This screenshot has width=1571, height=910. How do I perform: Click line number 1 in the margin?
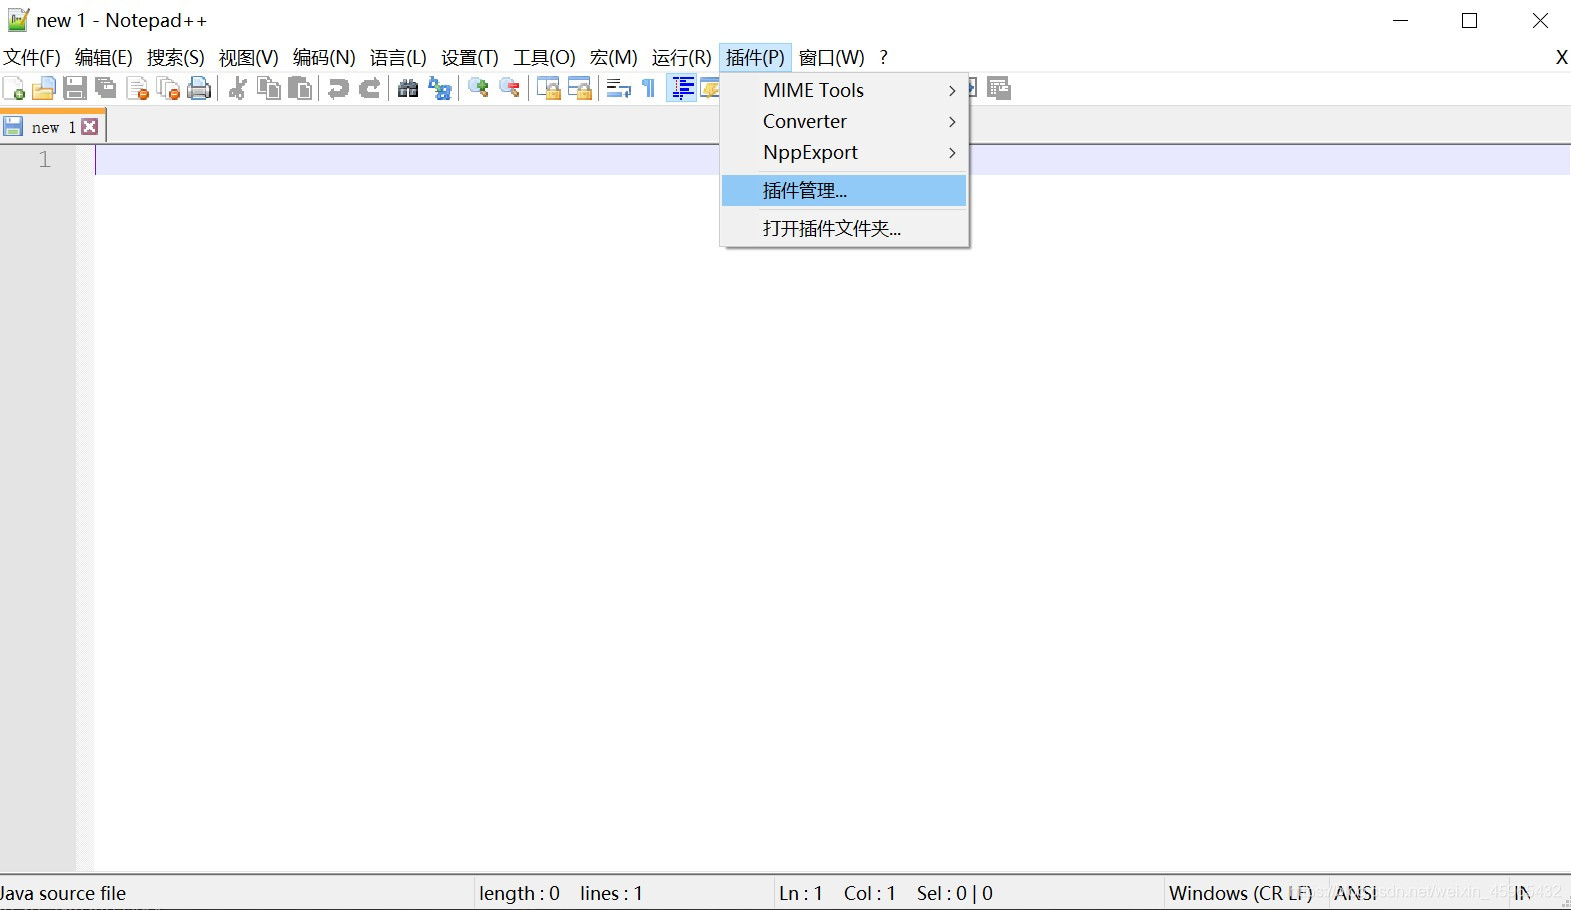click(44, 159)
